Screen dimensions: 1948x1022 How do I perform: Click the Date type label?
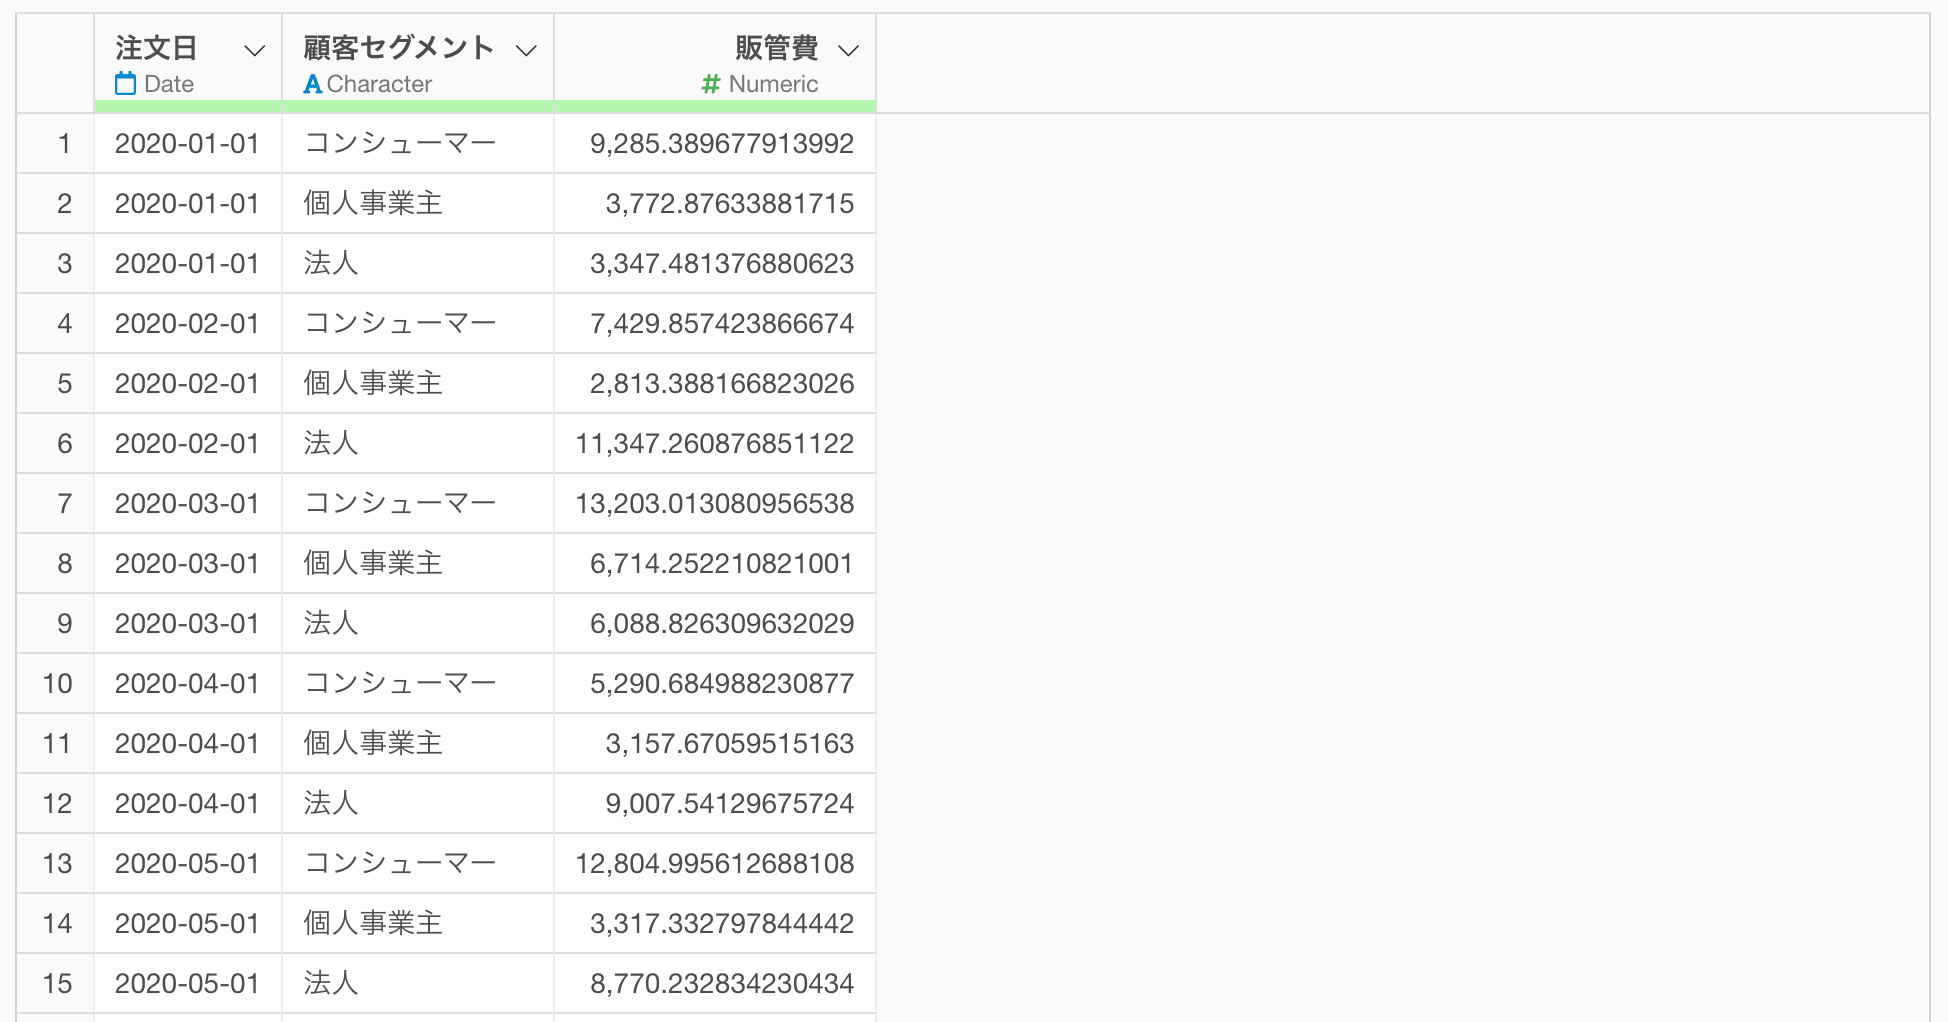tap(169, 84)
